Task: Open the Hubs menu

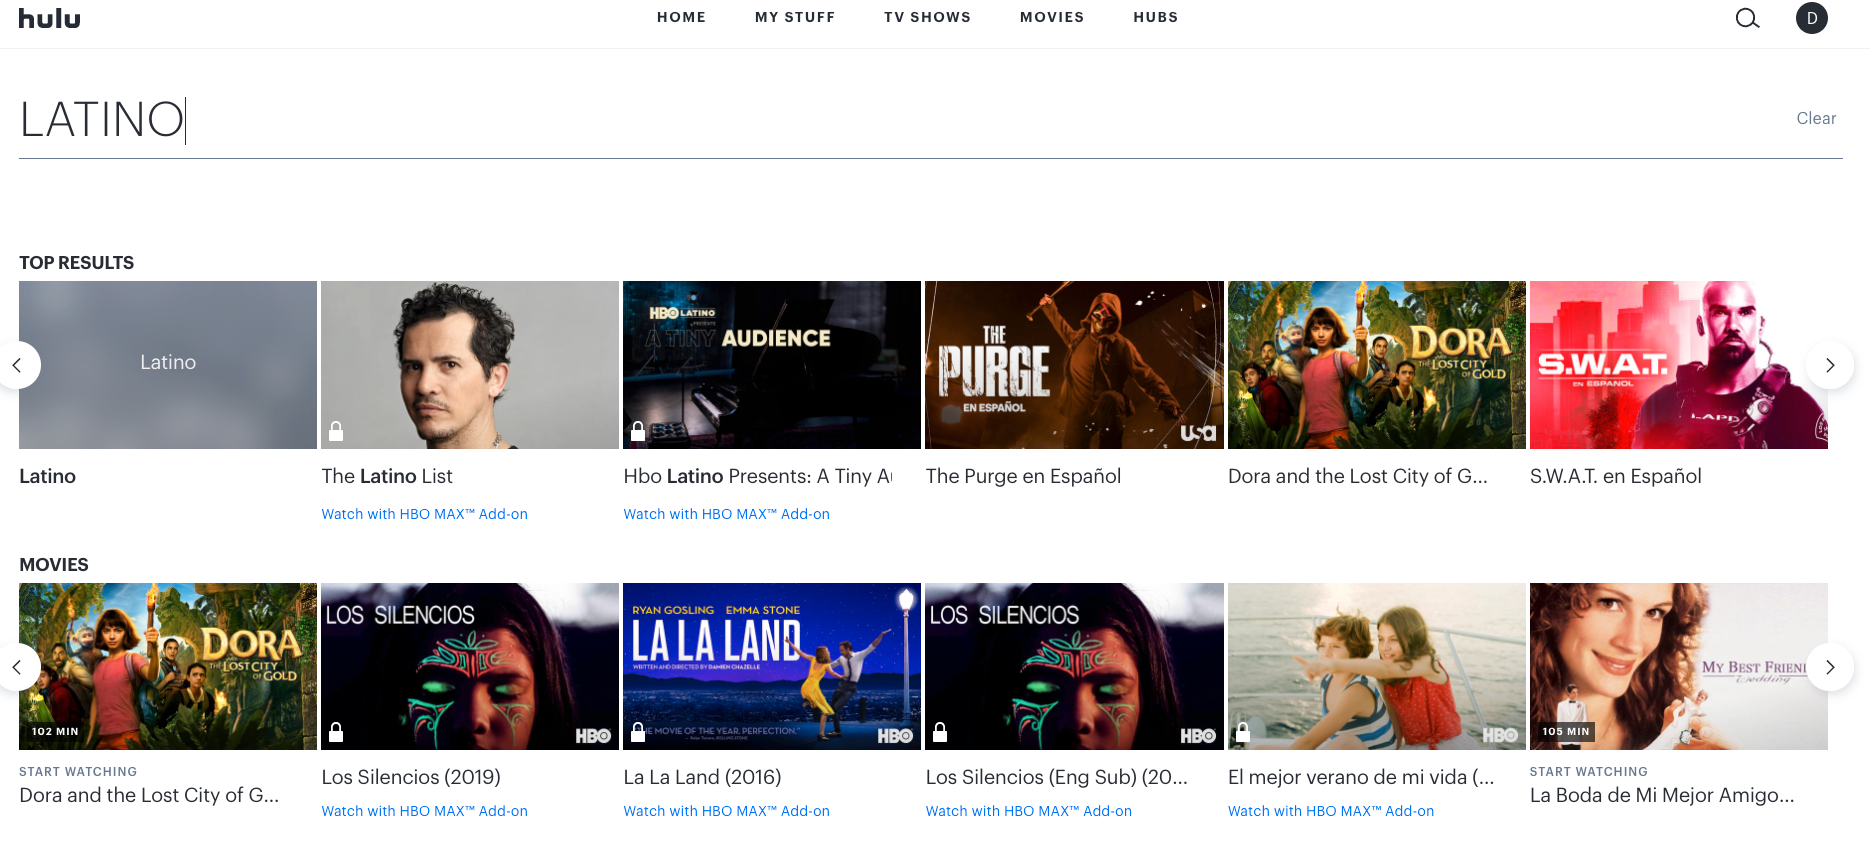Action: pyautogui.click(x=1155, y=17)
